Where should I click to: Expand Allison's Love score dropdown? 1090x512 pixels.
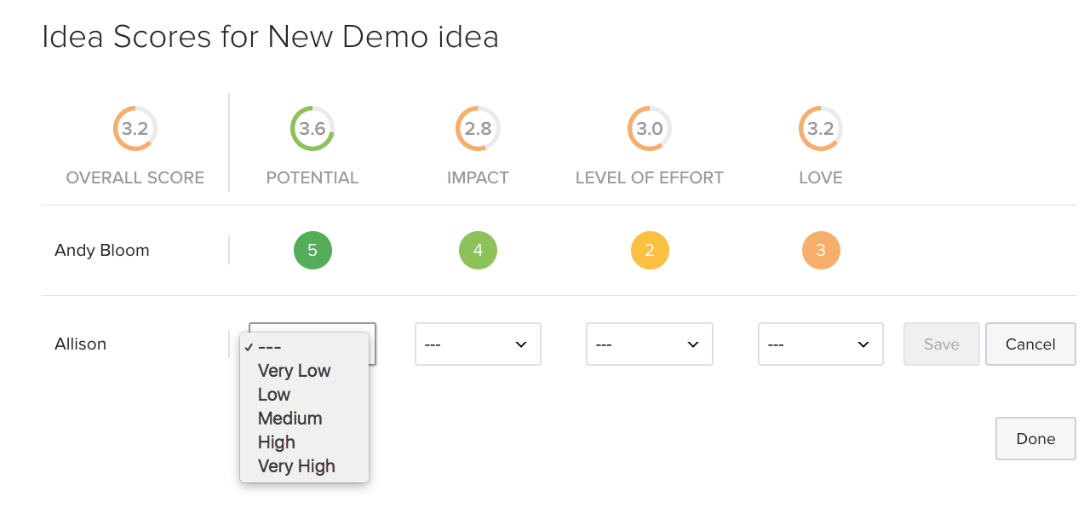tap(820, 344)
